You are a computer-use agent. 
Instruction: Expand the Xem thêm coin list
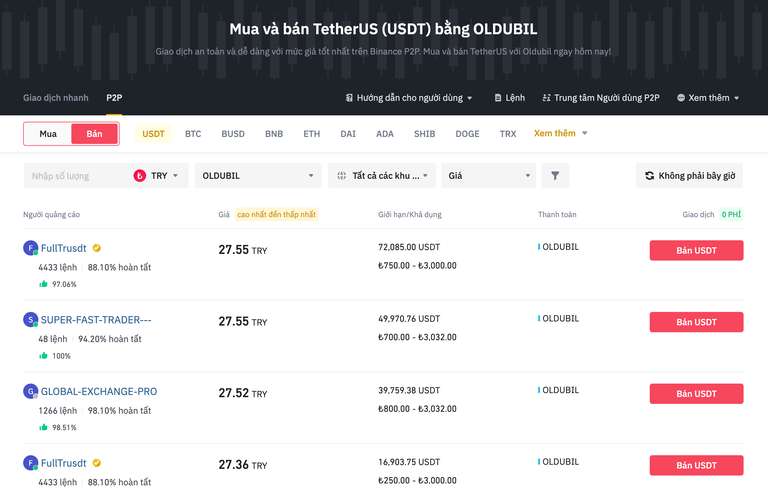coord(560,134)
